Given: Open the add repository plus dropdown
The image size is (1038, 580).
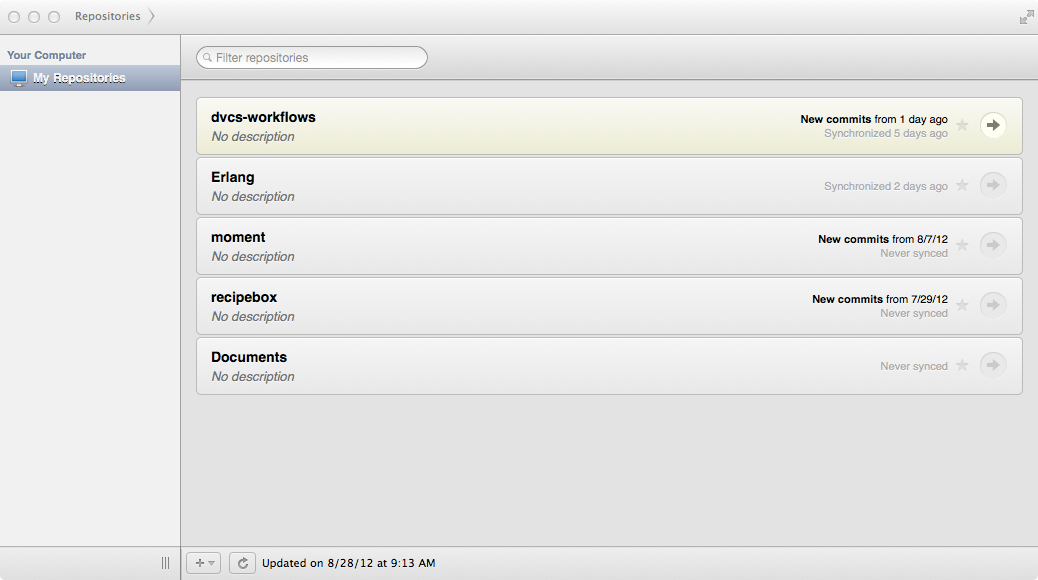Looking at the screenshot, I should point(203,563).
